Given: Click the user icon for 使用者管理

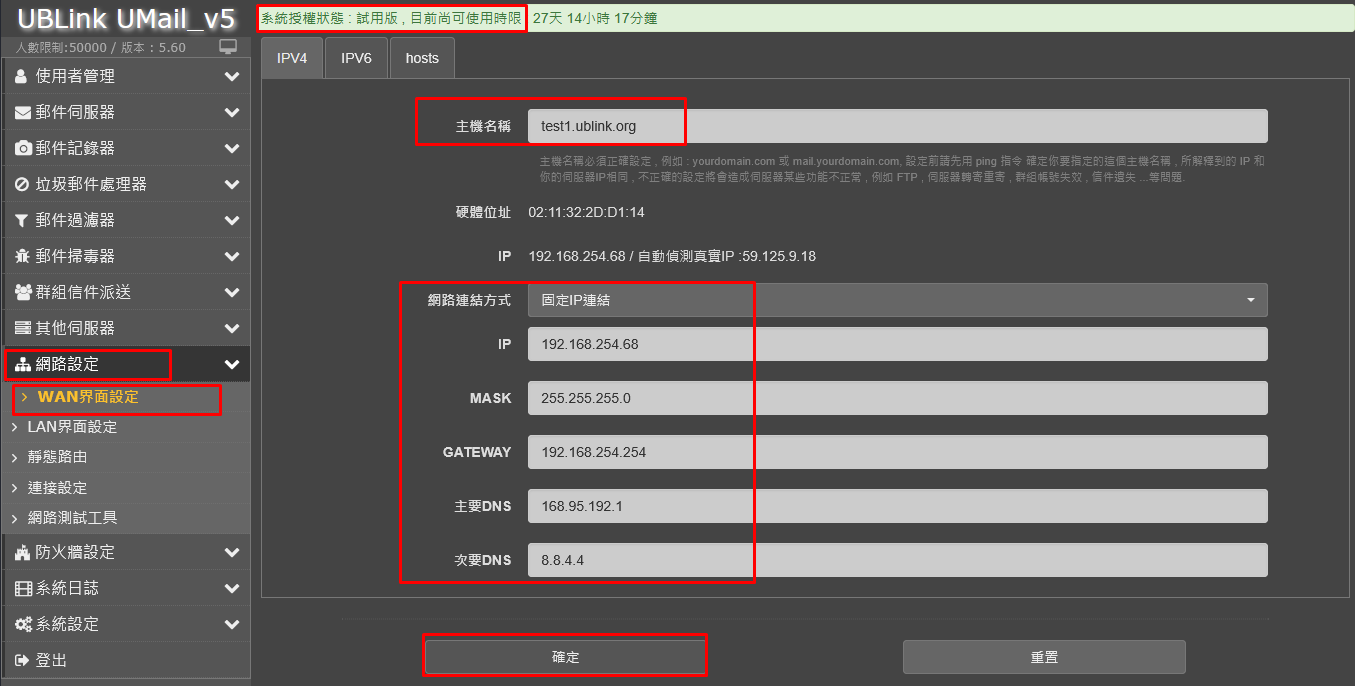Looking at the screenshot, I should [x=22, y=76].
